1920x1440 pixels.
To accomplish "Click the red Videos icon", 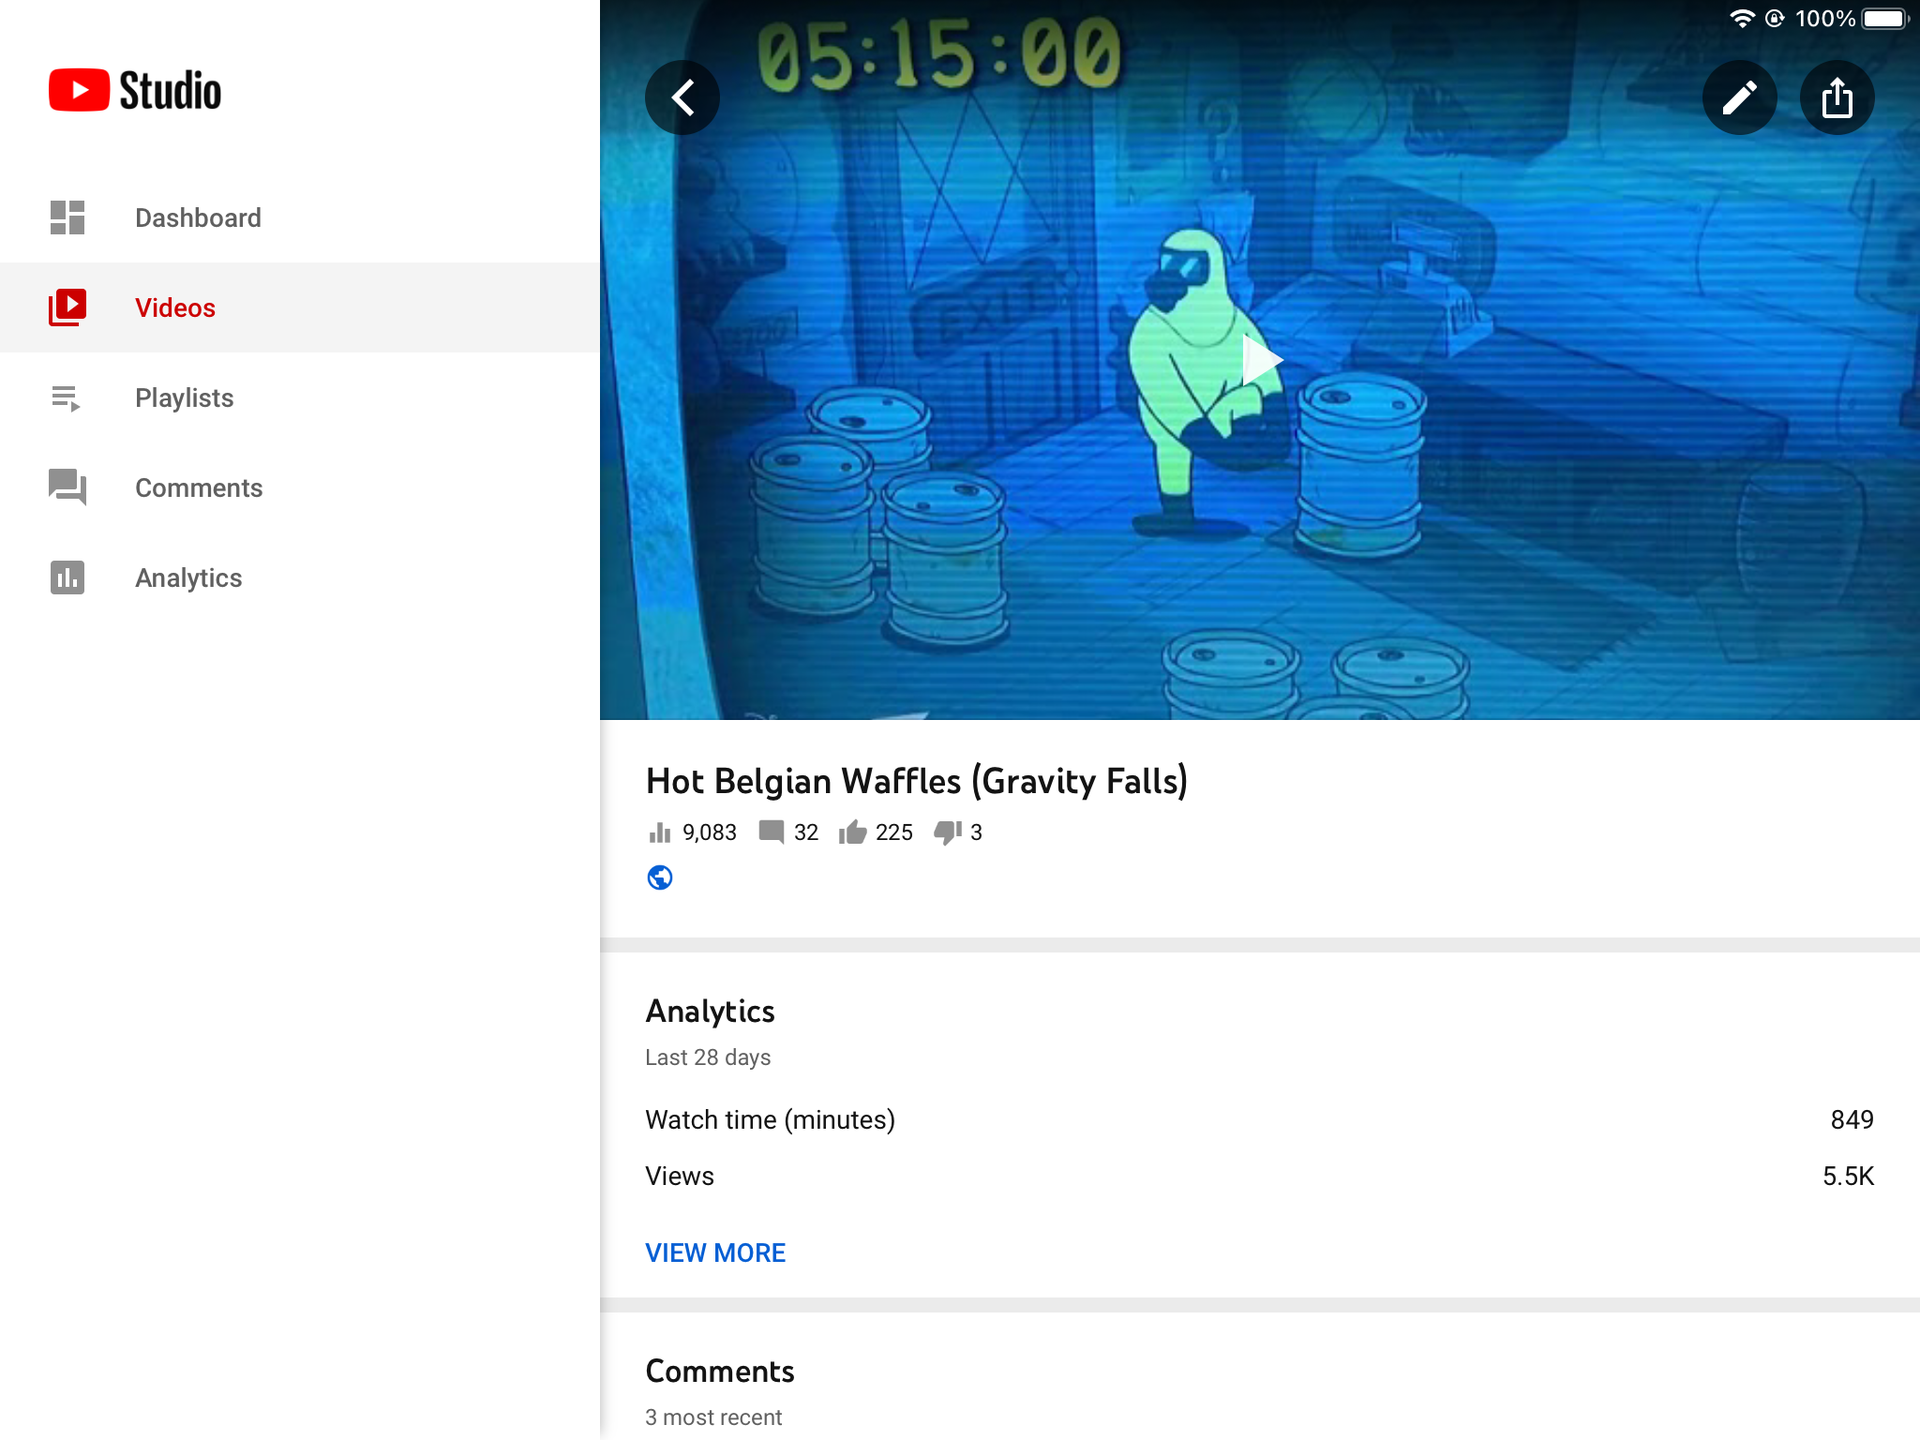I will pyautogui.click(x=67, y=307).
